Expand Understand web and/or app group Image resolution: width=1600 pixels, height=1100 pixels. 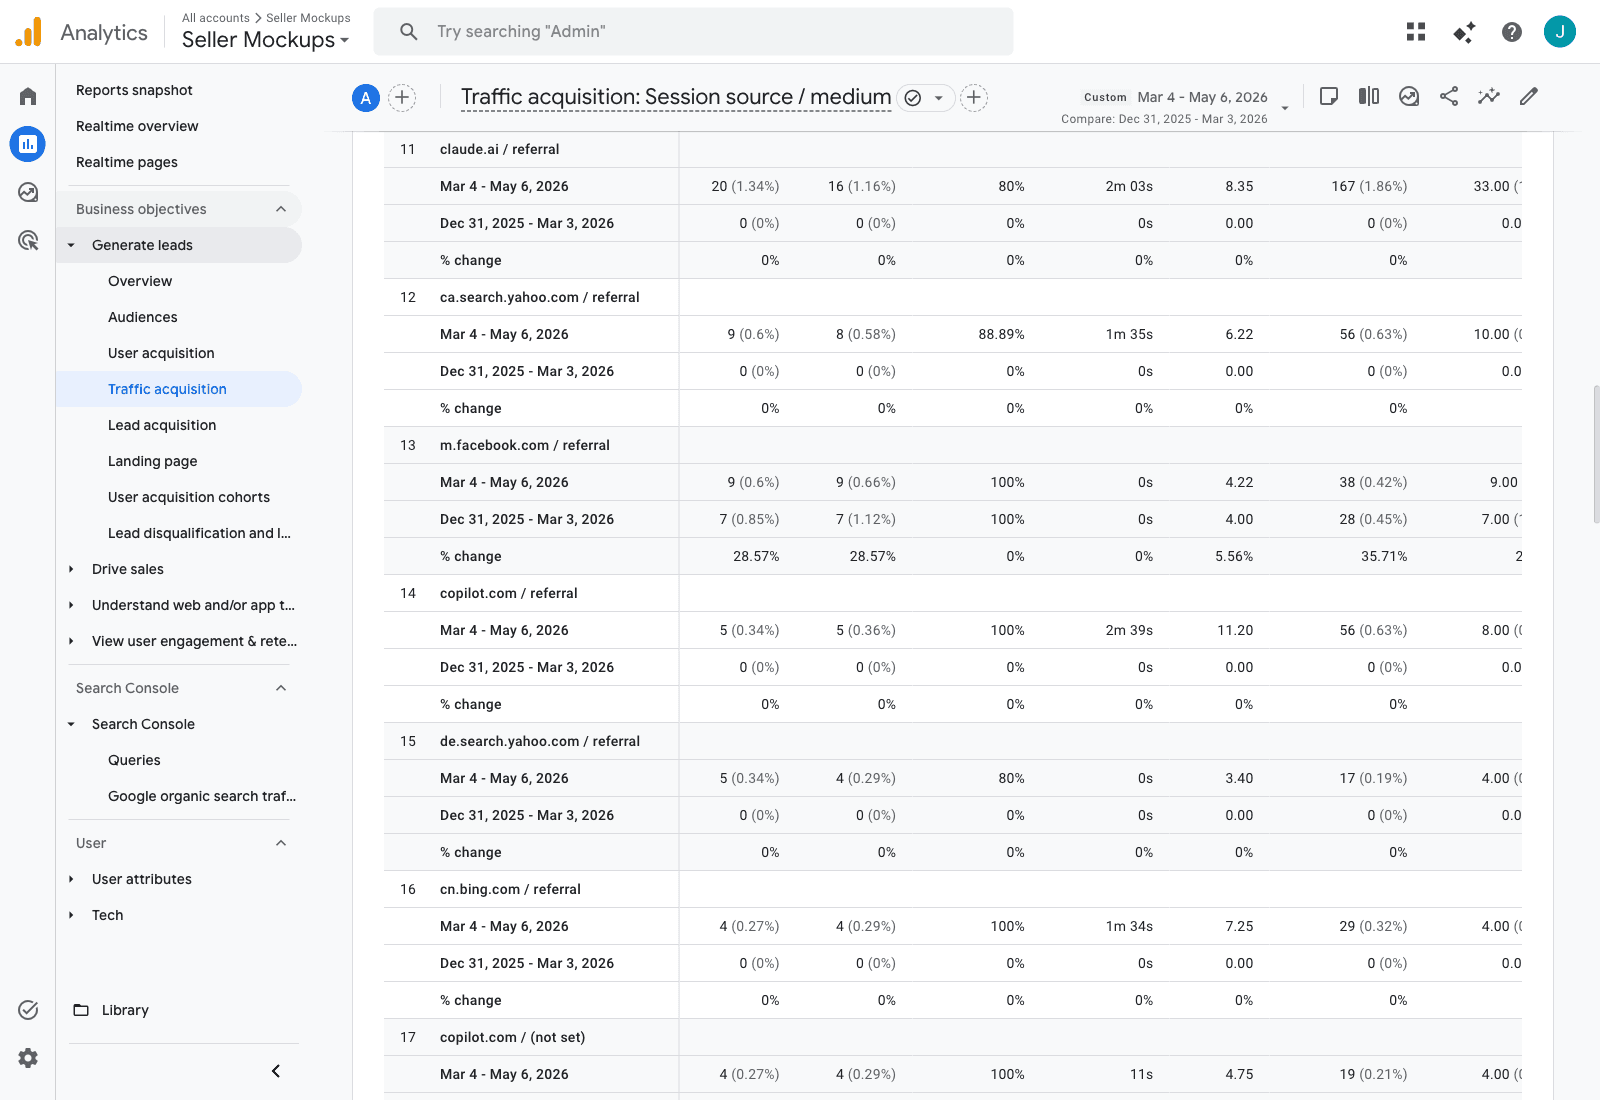(71, 605)
